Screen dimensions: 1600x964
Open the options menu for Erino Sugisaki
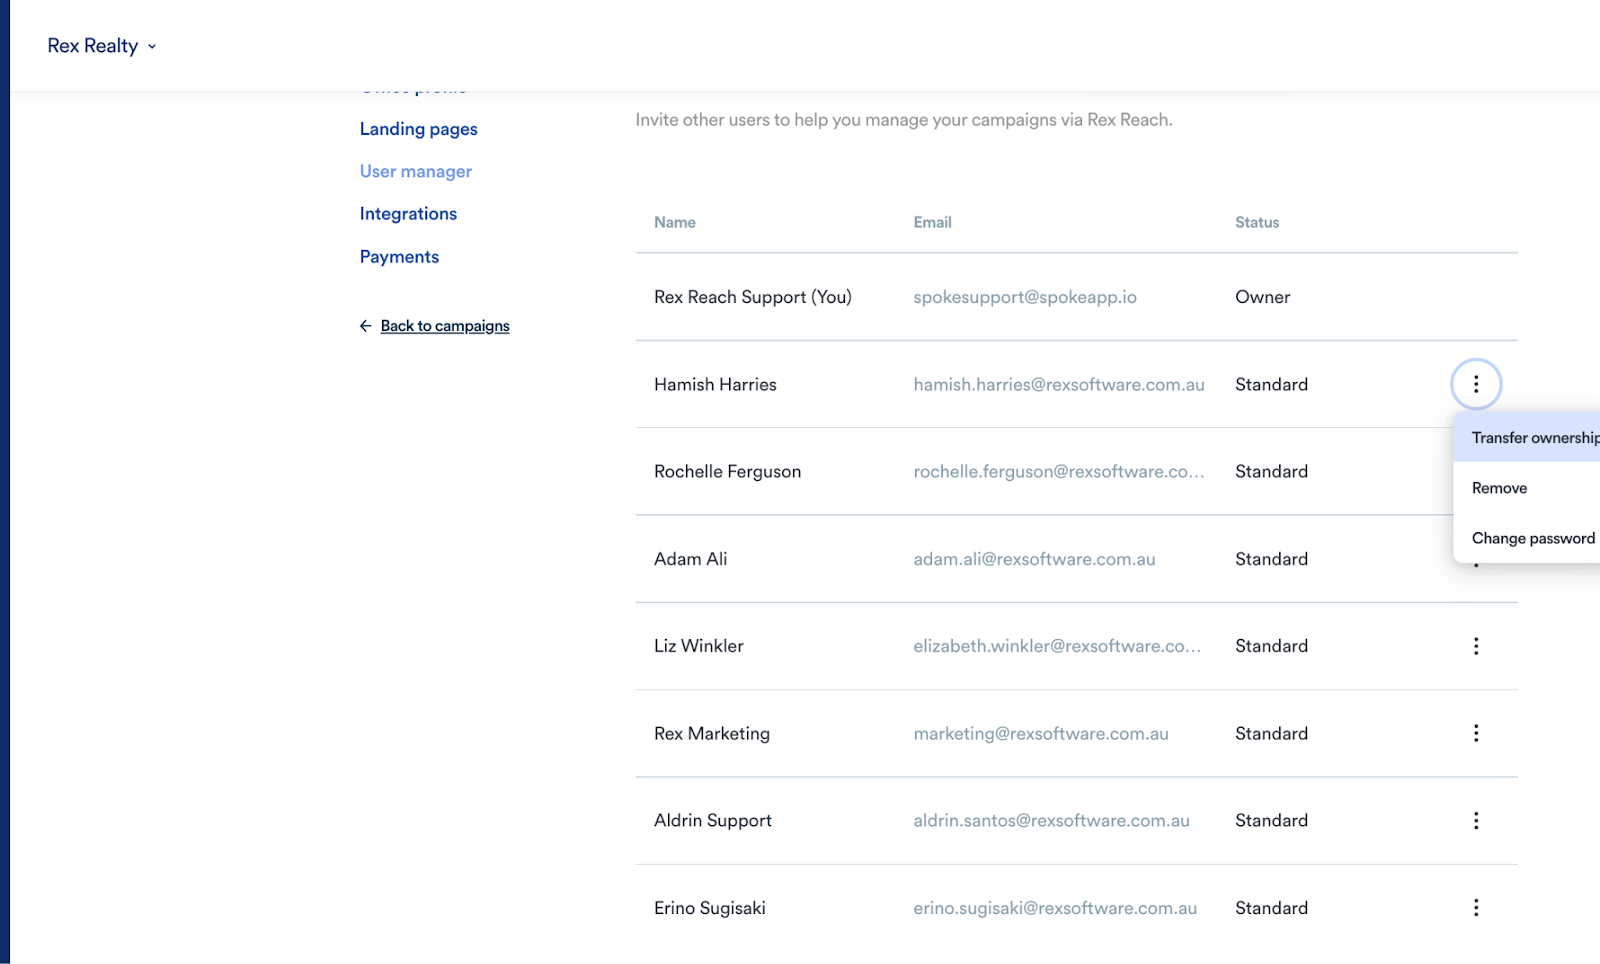pyautogui.click(x=1476, y=908)
